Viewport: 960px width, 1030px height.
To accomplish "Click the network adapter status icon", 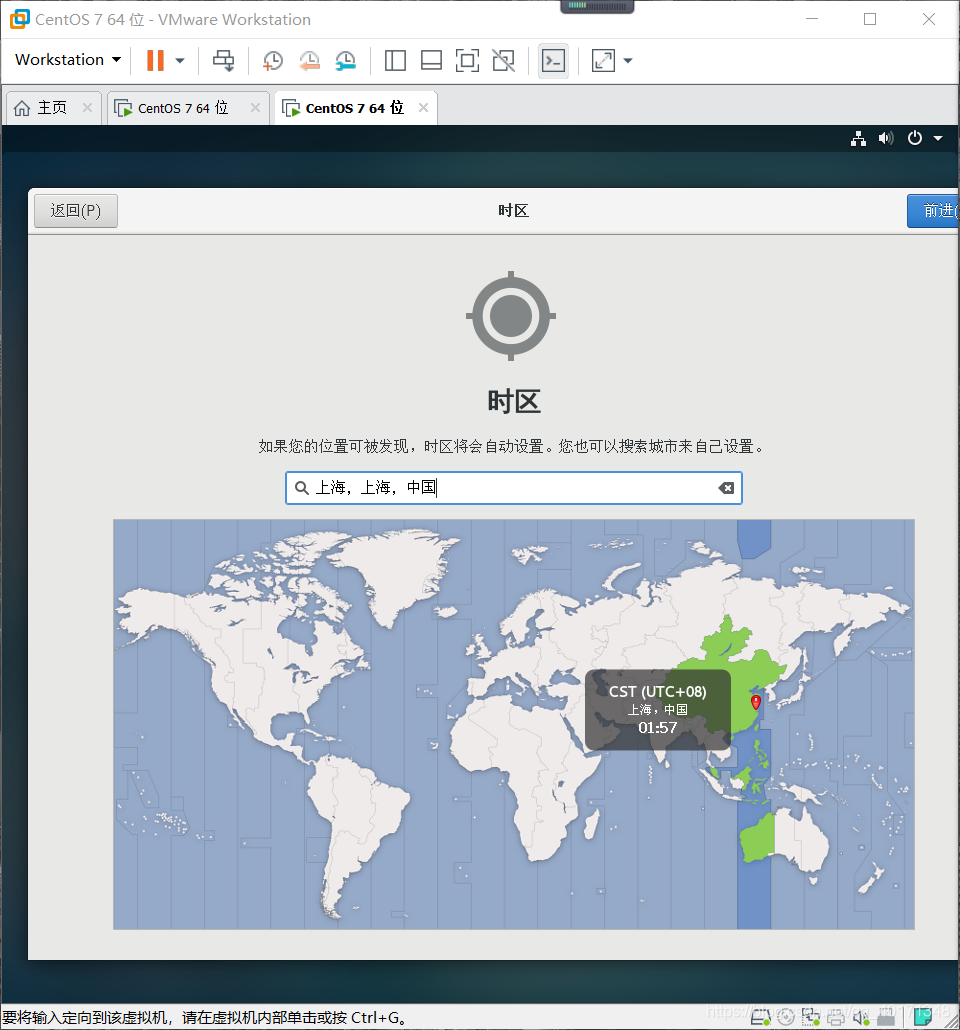I will (811, 1018).
